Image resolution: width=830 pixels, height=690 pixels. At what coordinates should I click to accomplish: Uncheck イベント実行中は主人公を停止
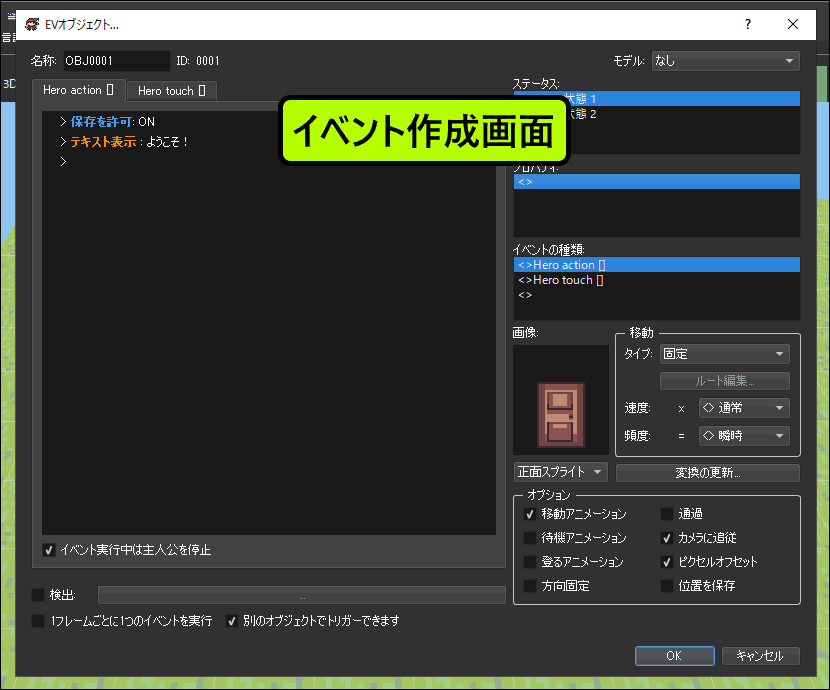[x=49, y=550]
